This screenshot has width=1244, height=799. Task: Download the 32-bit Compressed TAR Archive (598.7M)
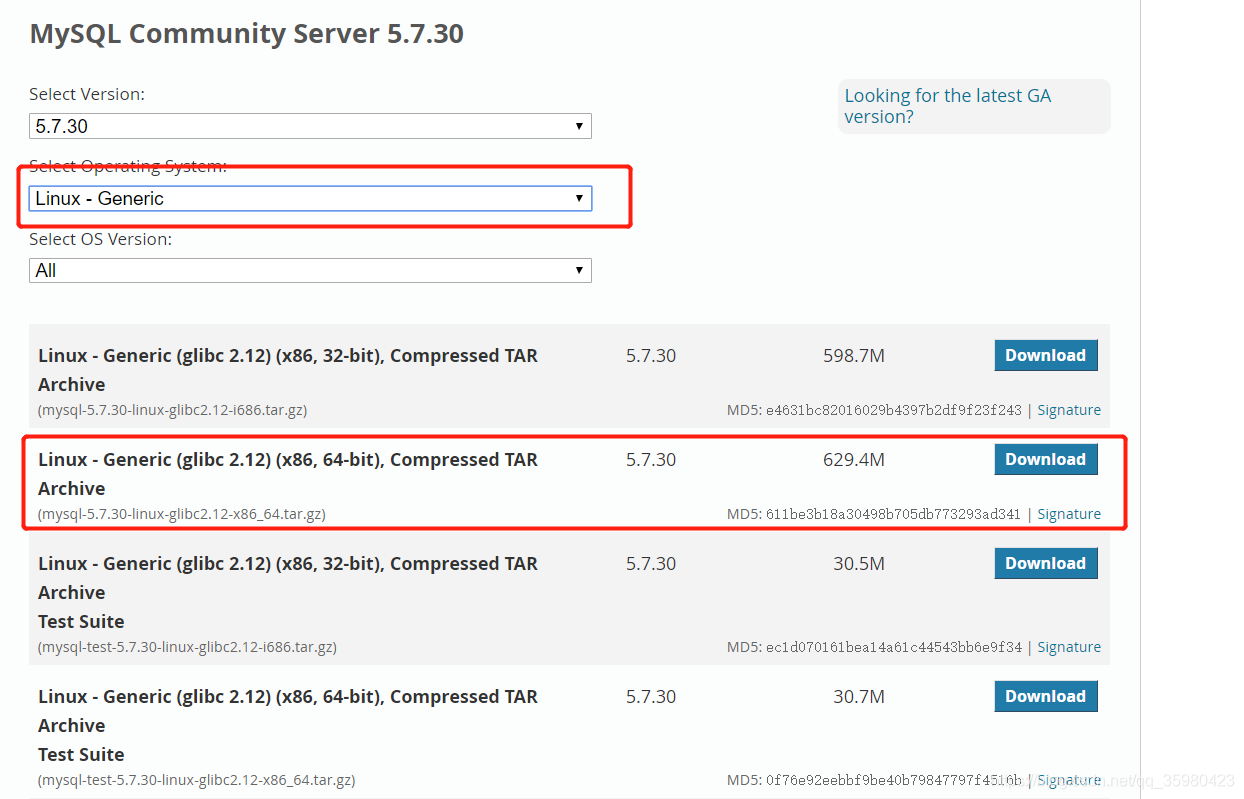tap(1046, 355)
